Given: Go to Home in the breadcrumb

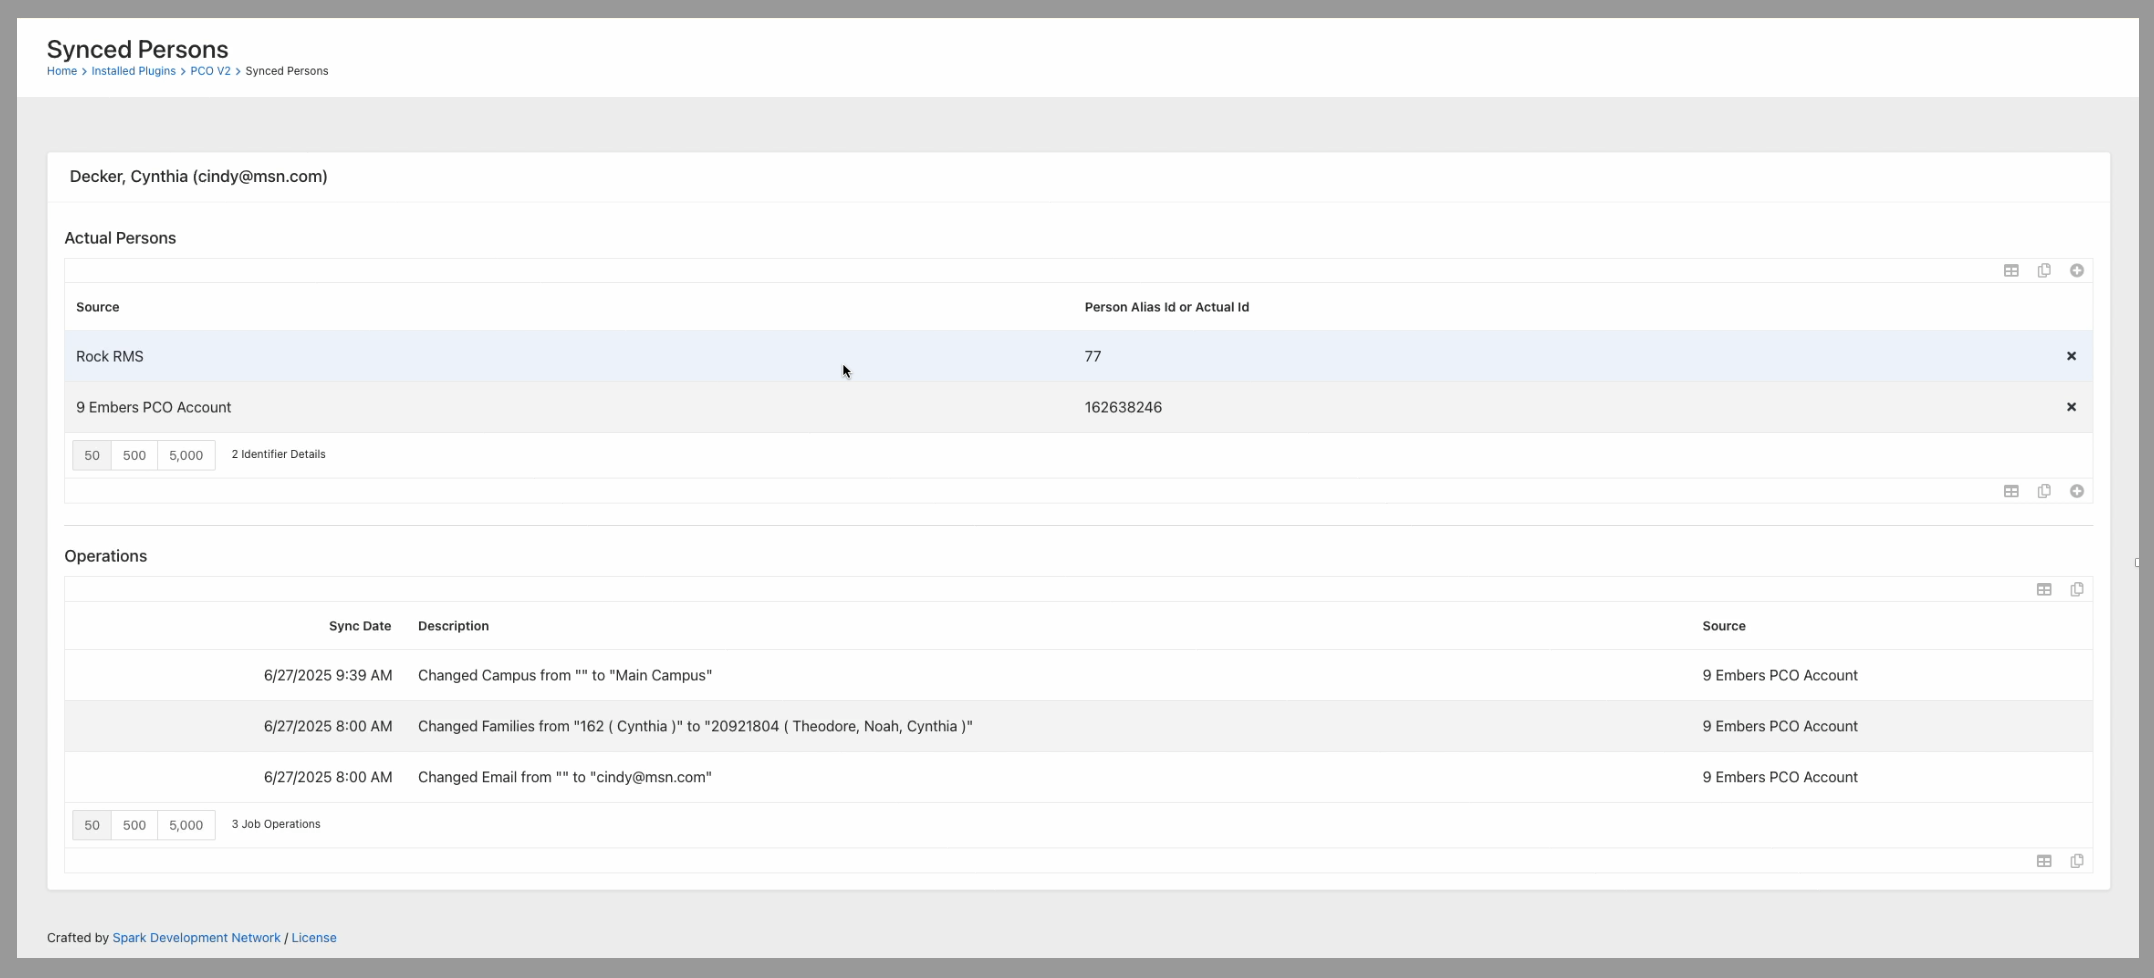Looking at the screenshot, I should click(61, 71).
